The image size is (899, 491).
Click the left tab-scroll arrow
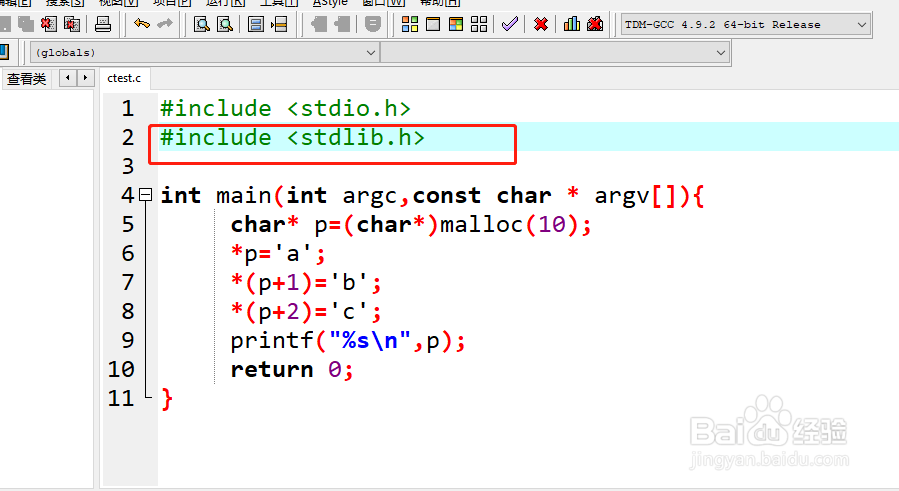(x=68, y=77)
